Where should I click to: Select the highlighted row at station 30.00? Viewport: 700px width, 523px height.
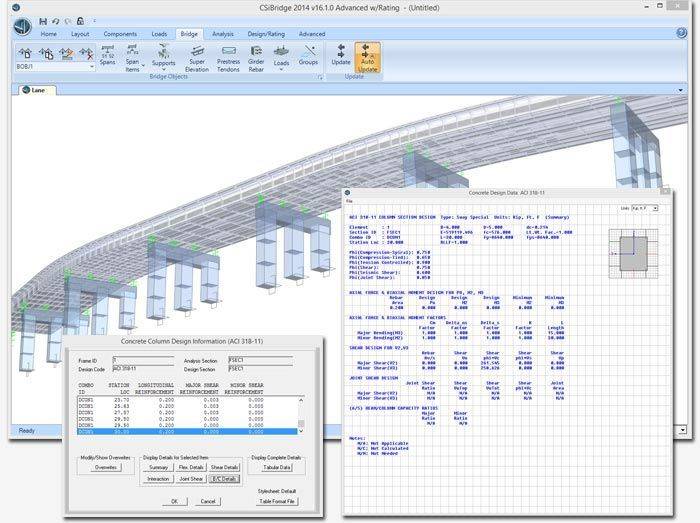click(188, 432)
